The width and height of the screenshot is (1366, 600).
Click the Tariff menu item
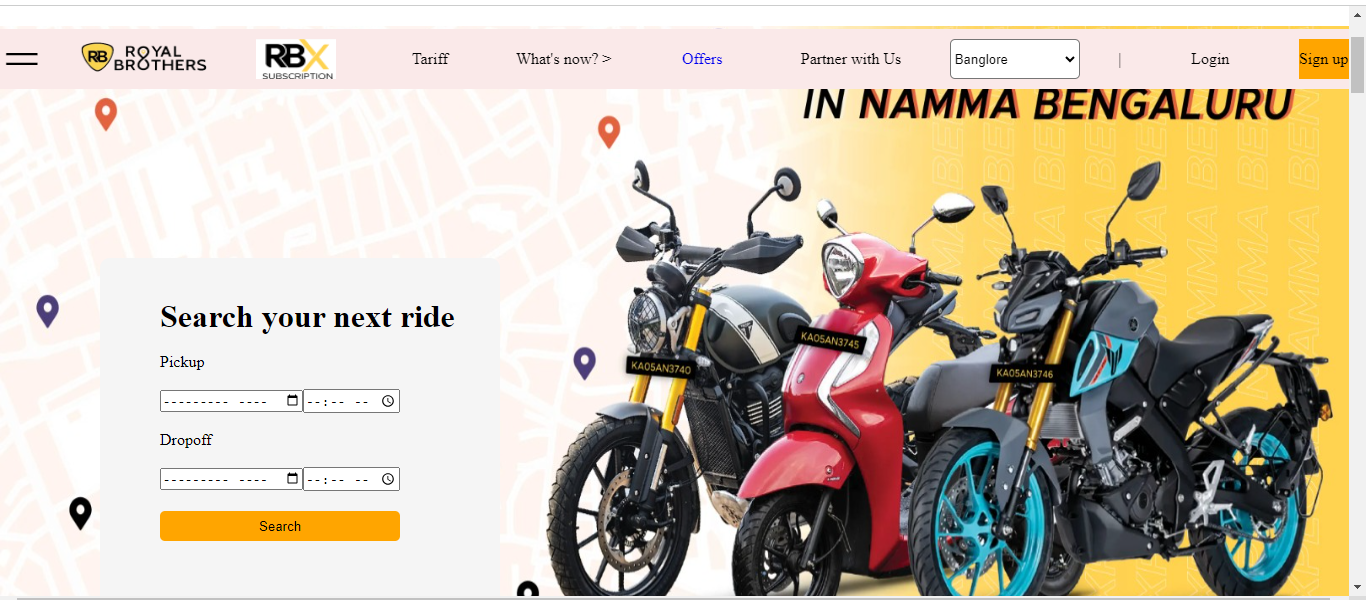[x=431, y=59]
